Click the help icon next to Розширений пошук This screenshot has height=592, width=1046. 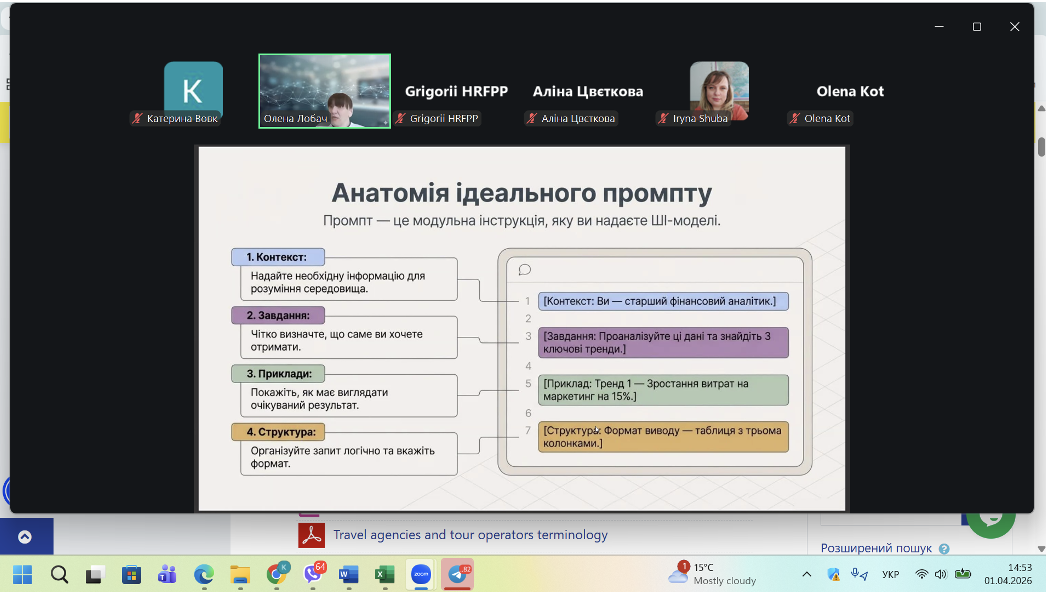pyautogui.click(x=944, y=548)
